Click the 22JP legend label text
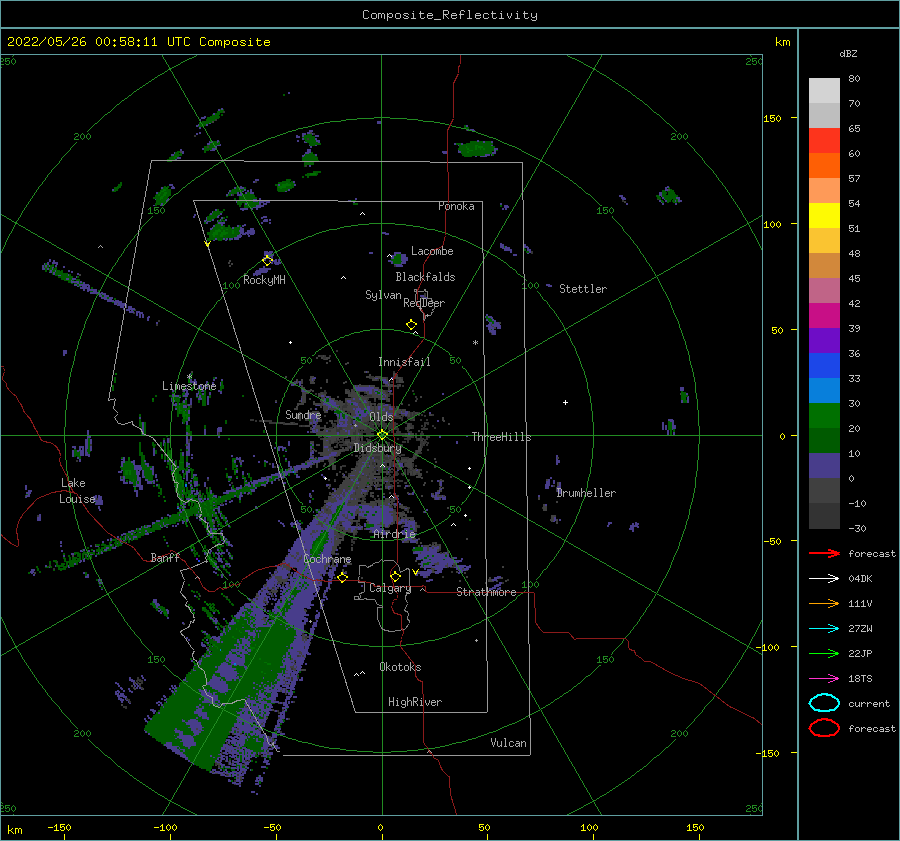This screenshot has height=841, width=900. [x=860, y=653]
